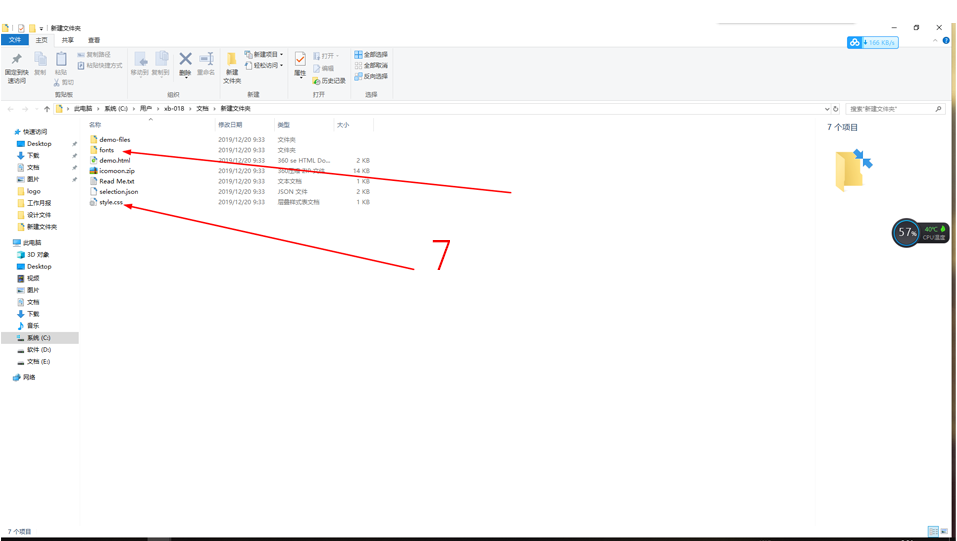957x541 pixels.
Task: Switch to the 共享 ribbon tab
Action: click(x=68, y=40)
